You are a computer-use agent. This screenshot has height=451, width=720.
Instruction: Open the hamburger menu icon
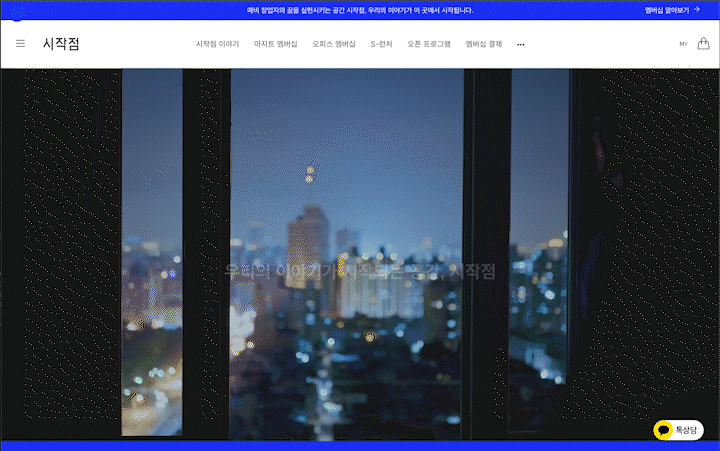[x=20, y=44]
